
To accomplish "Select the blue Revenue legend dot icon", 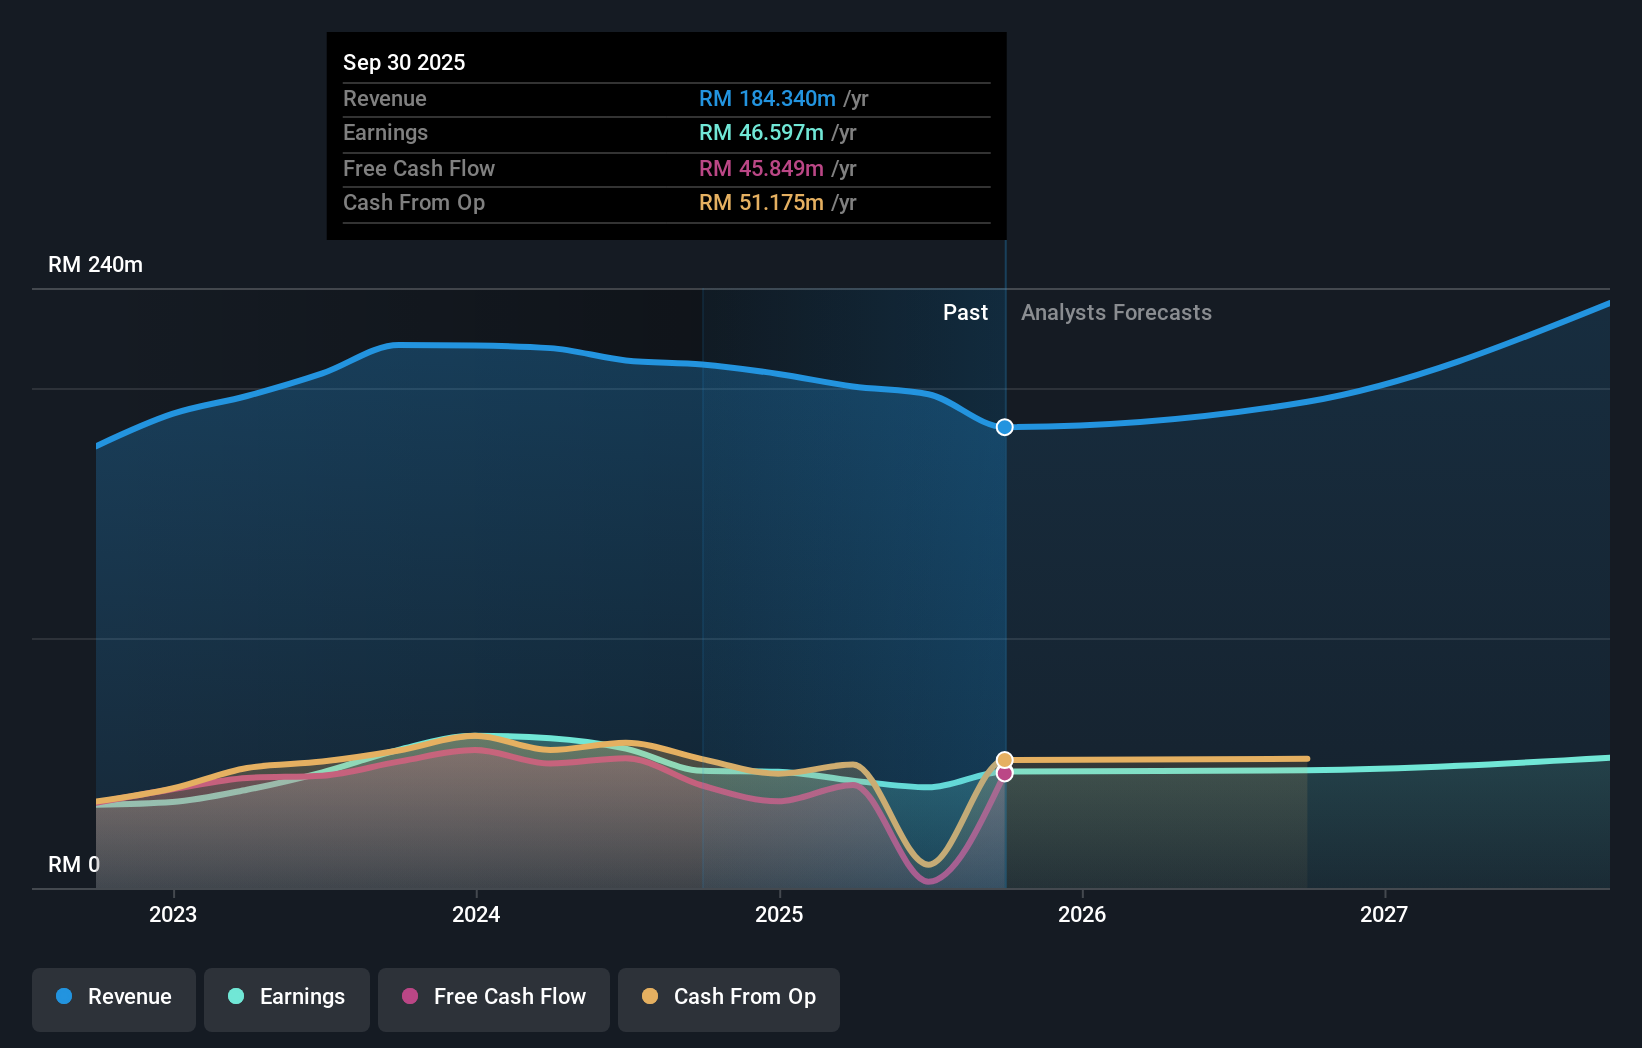I will (x=64, y=997).
